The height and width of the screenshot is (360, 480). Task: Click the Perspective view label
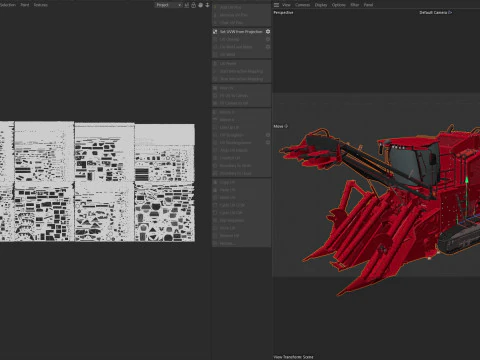283,13
